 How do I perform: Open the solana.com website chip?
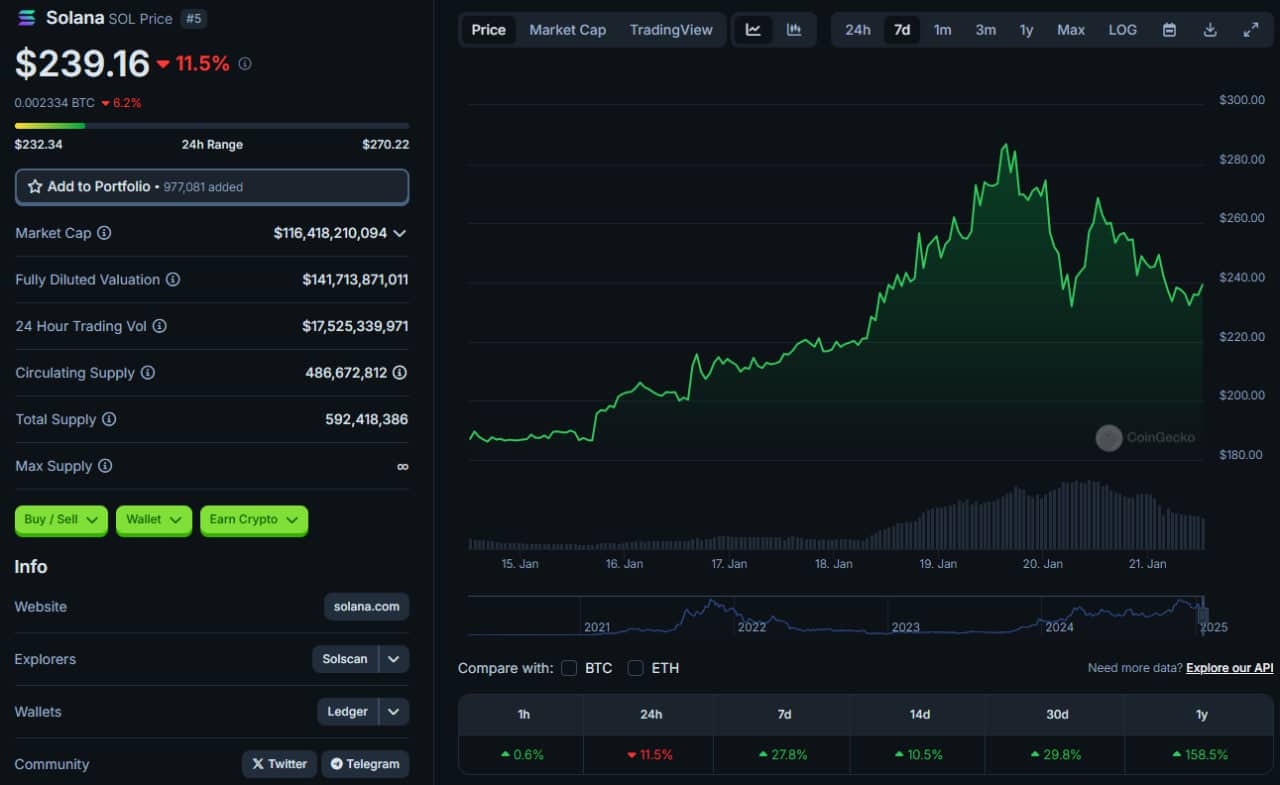pyautogui.click(x=366, y=607)
